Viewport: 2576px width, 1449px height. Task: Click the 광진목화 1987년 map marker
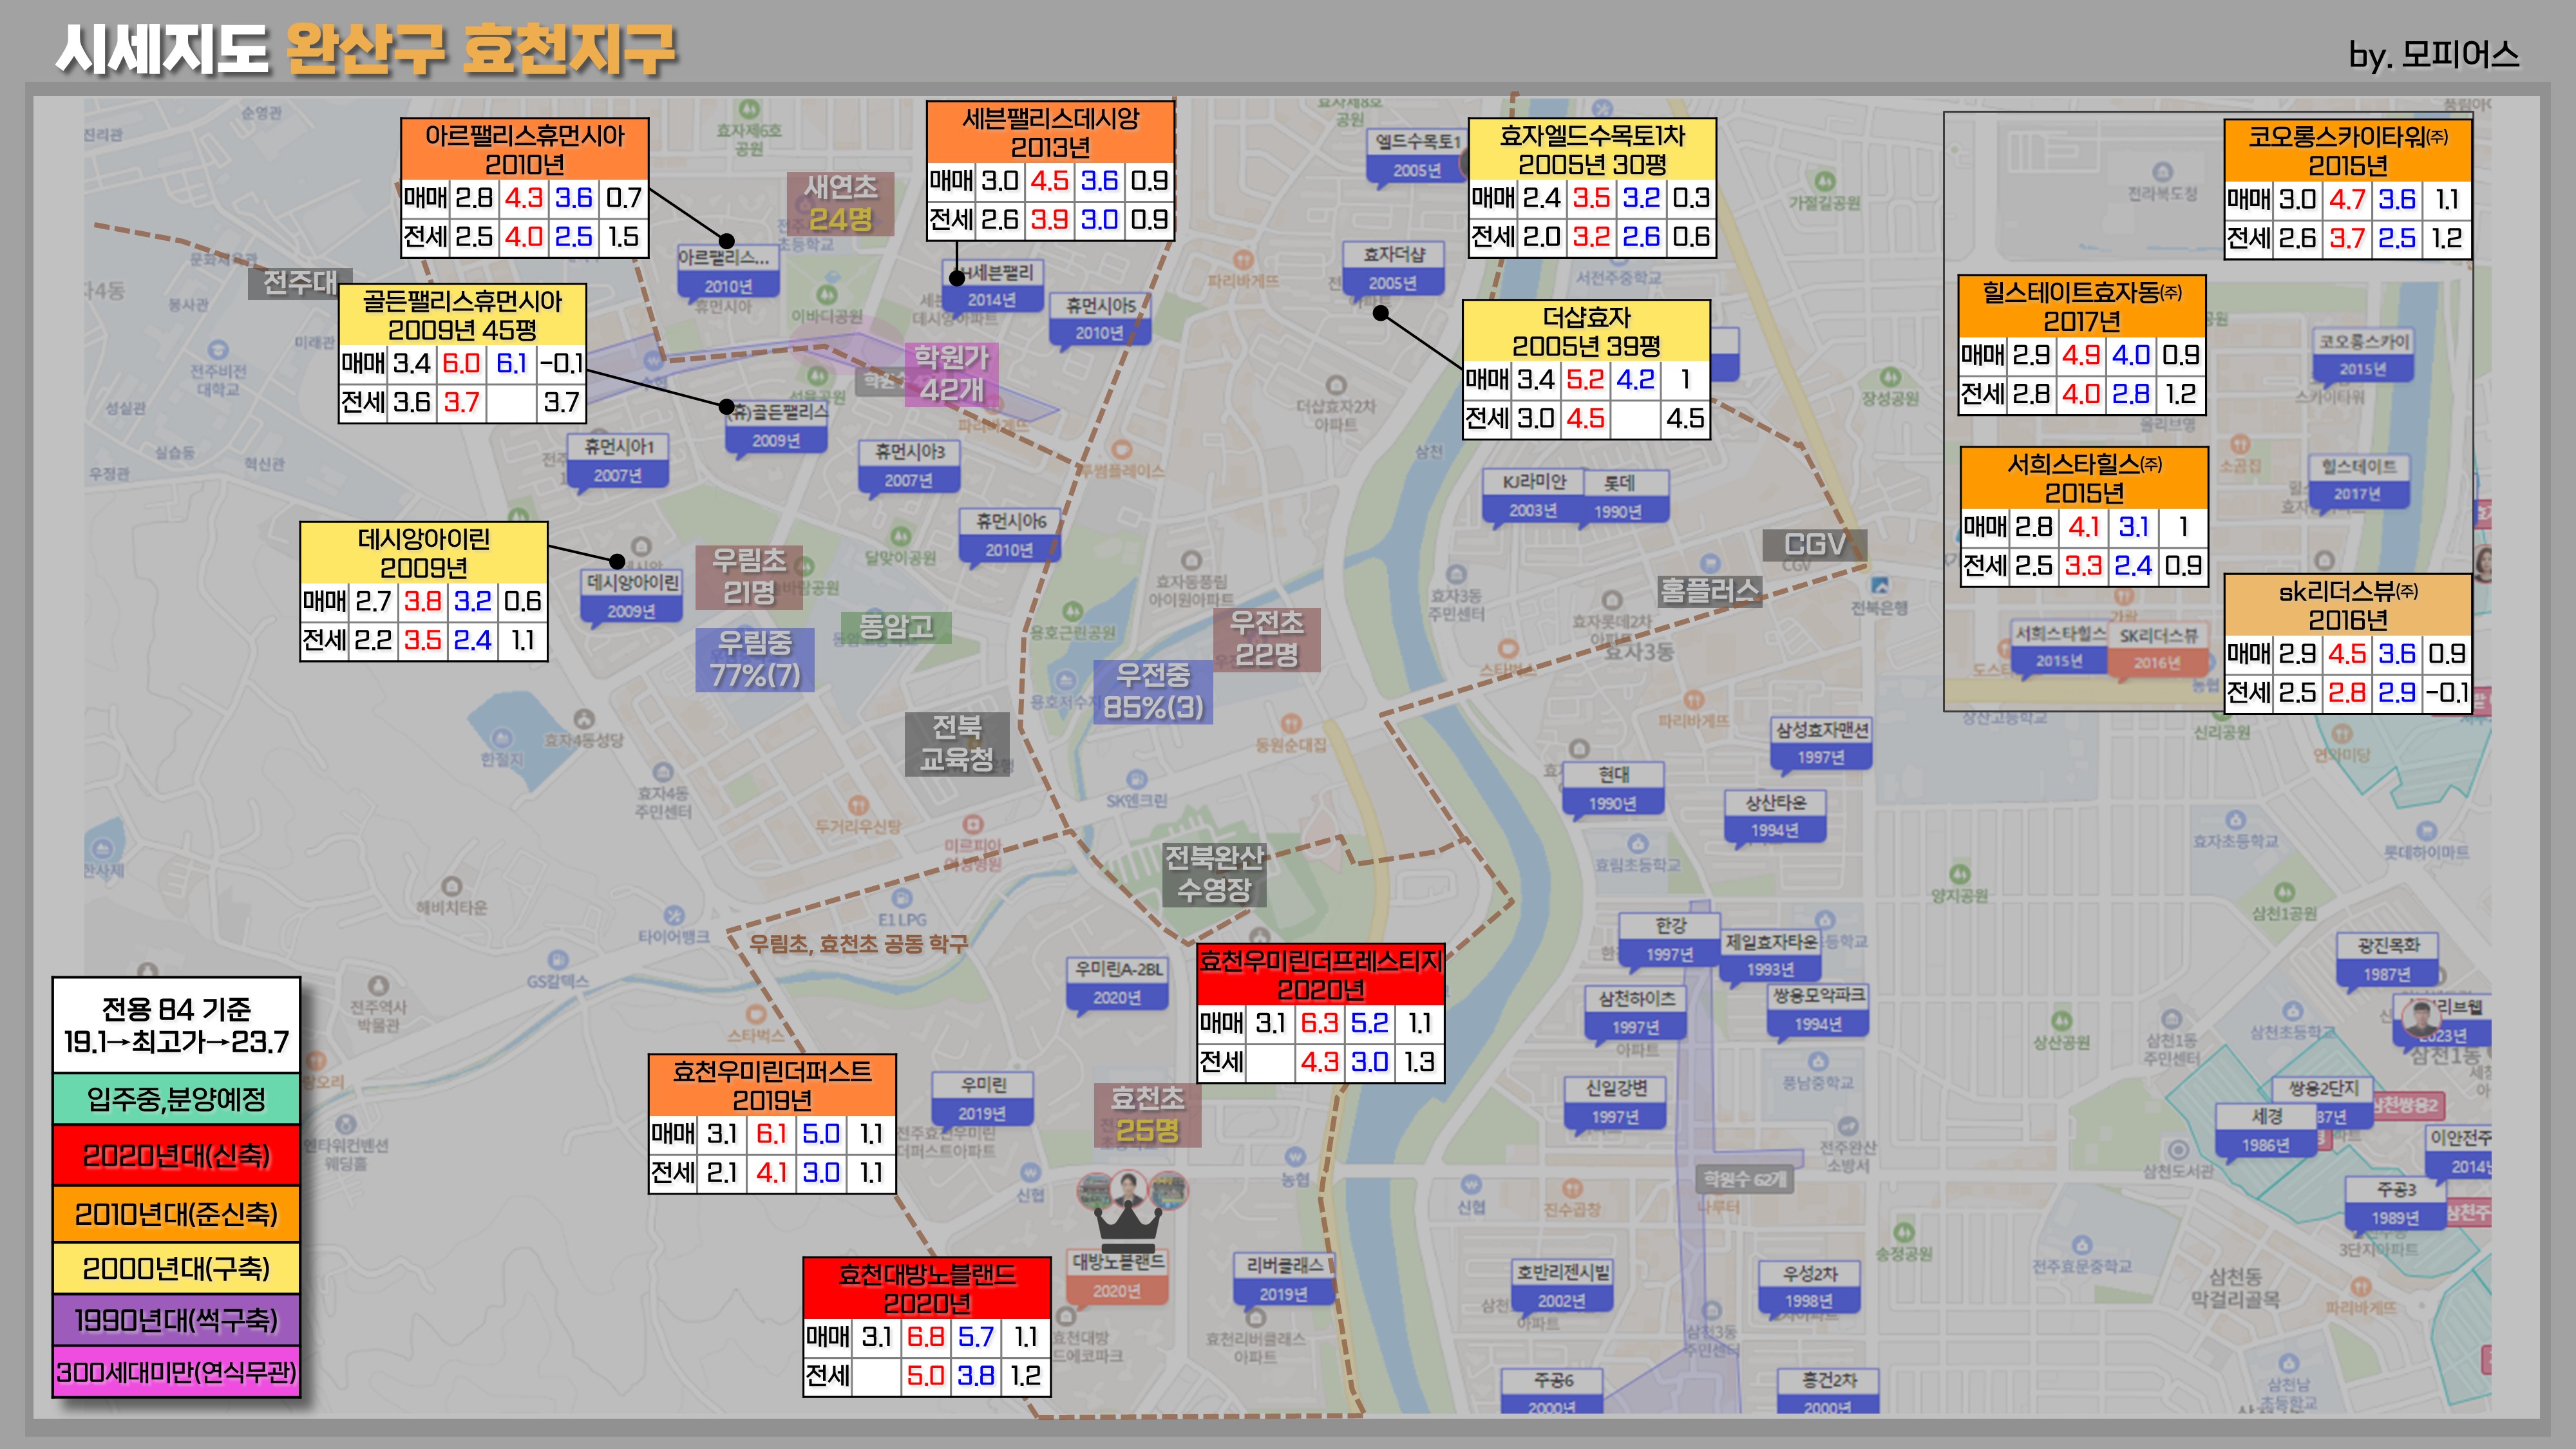point(2388,959)
